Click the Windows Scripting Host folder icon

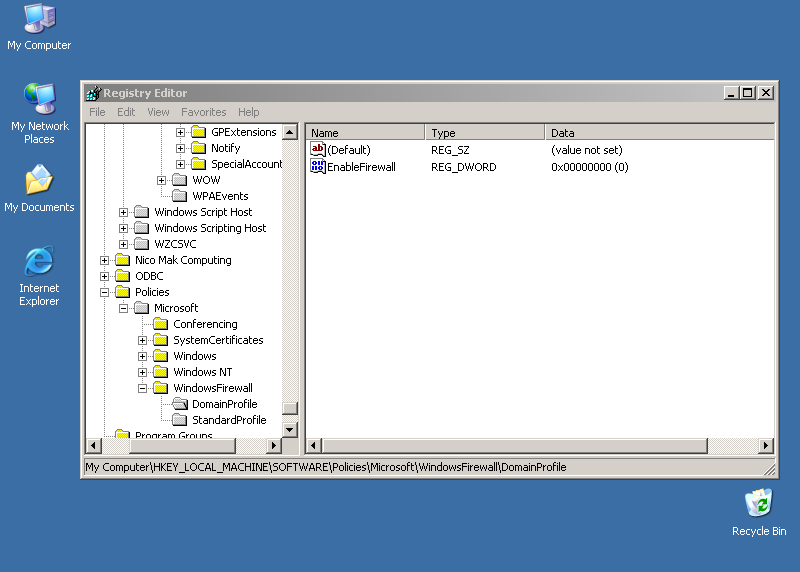(141, 228)
